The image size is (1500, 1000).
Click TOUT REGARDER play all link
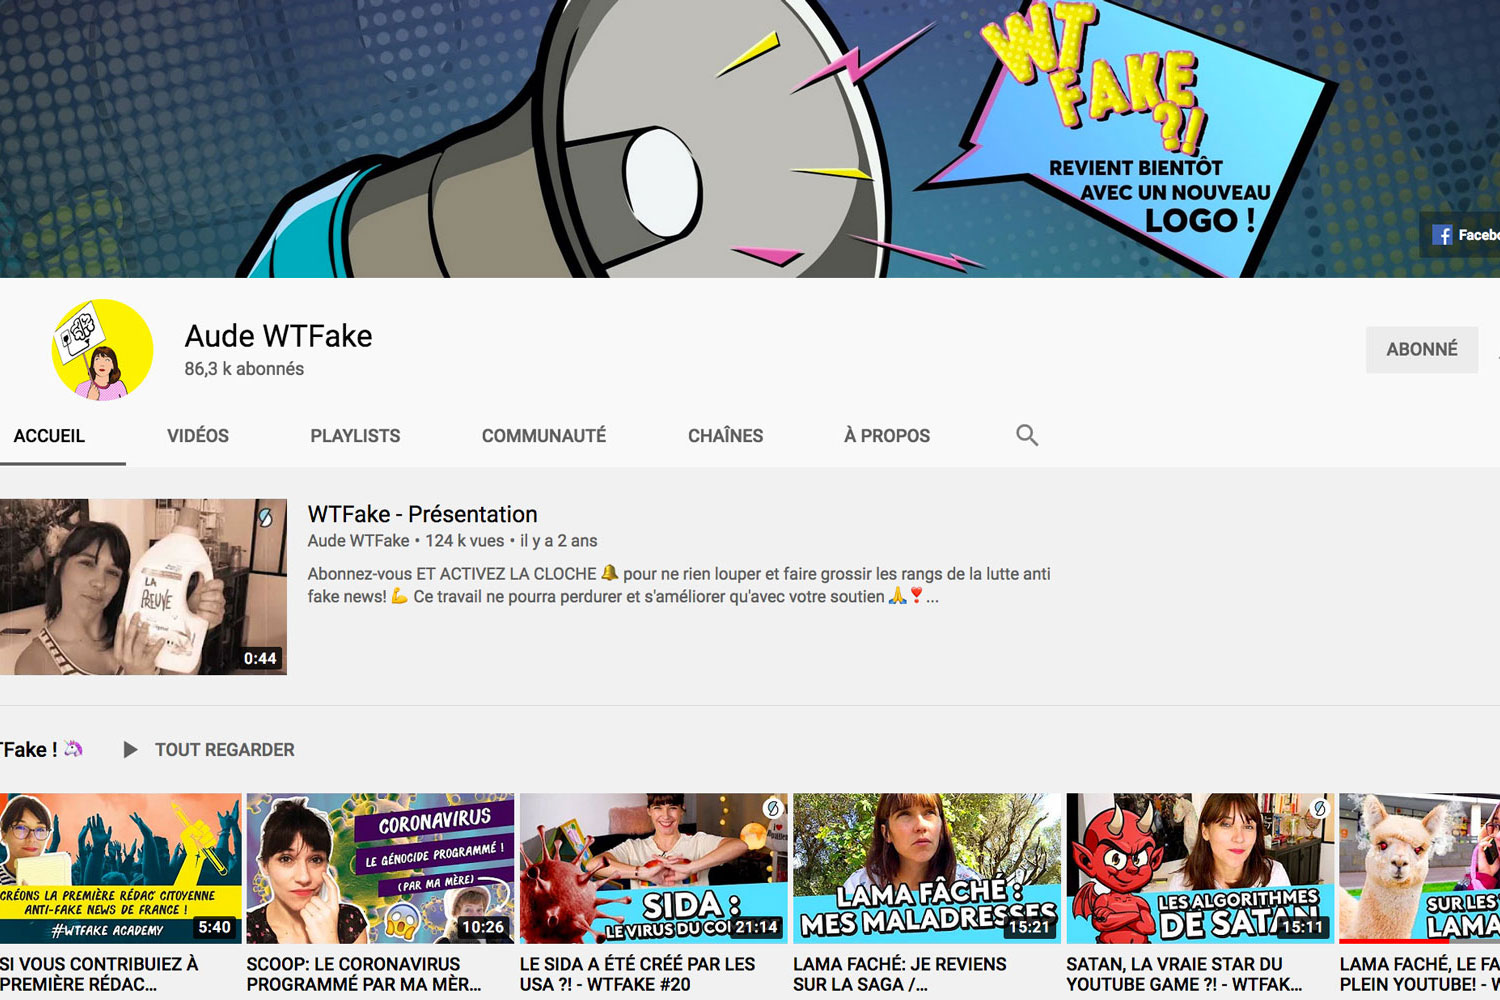click(225, 750)
